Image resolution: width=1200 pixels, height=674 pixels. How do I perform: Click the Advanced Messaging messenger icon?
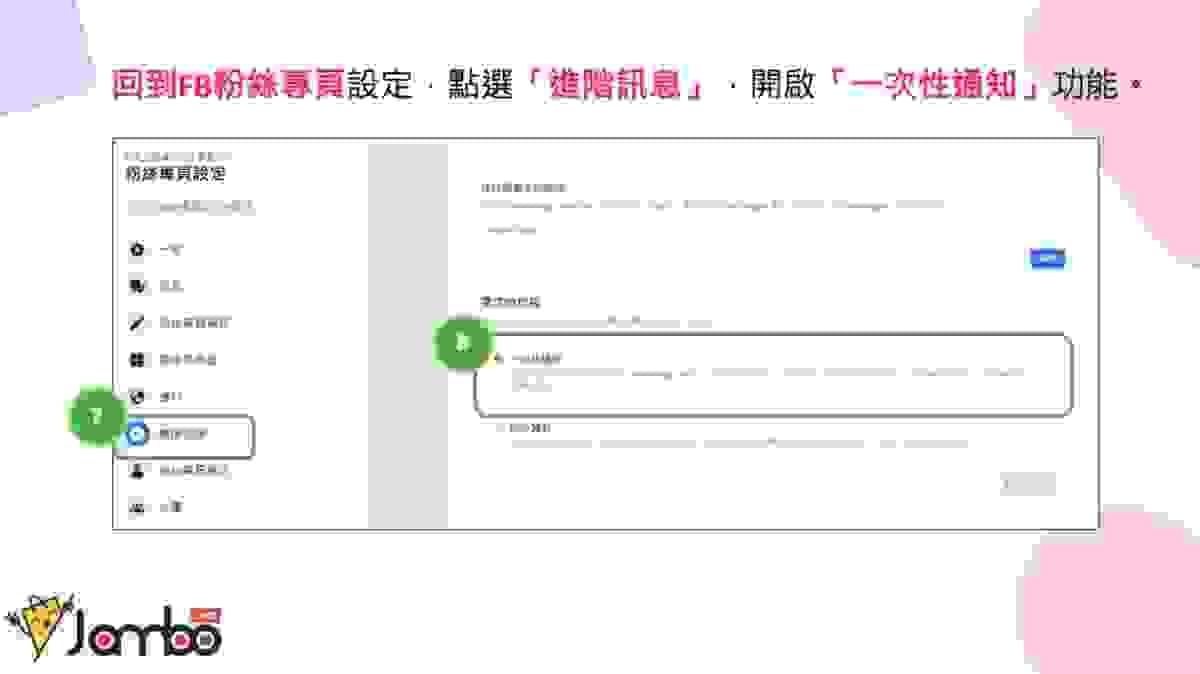click(138, 434)
